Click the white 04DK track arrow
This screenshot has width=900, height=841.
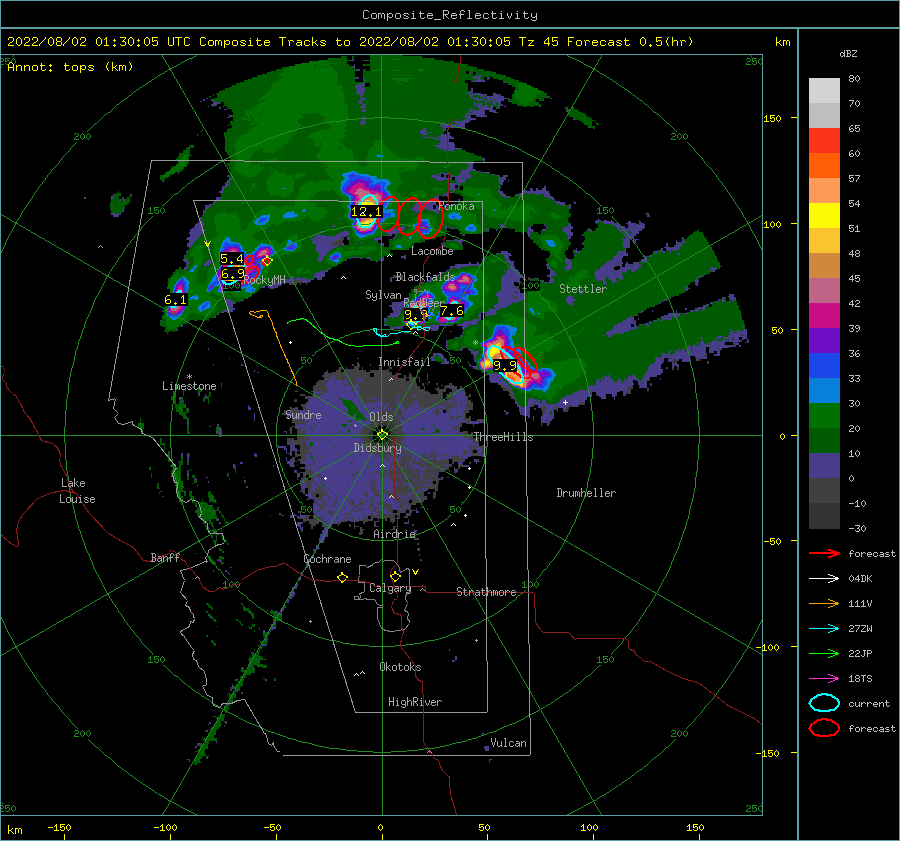[824, 578]
